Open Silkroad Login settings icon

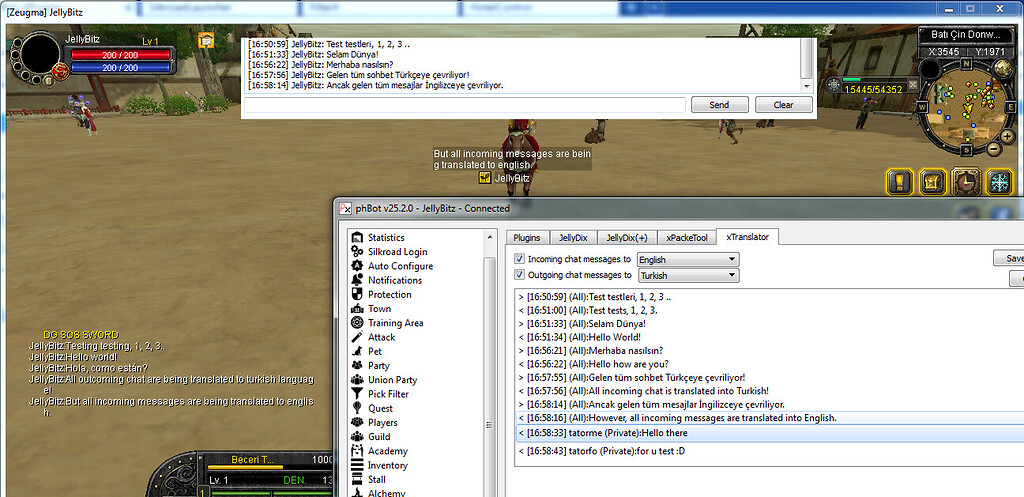coord(357,252)
